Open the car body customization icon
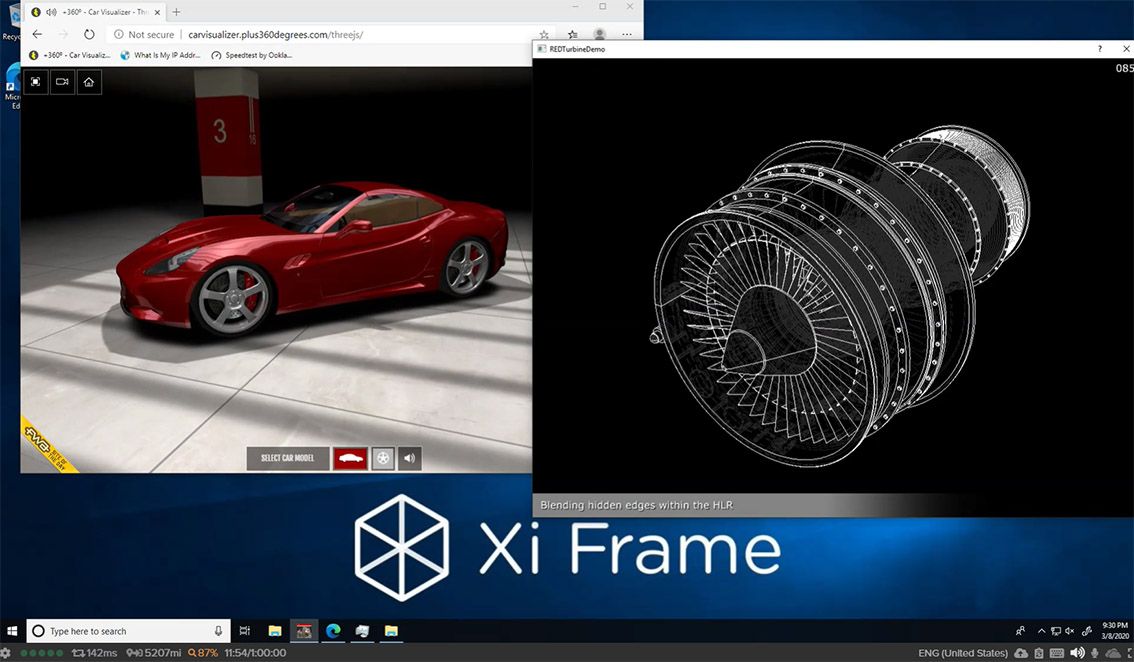The image size is (1134, 662). coord(349,458)
